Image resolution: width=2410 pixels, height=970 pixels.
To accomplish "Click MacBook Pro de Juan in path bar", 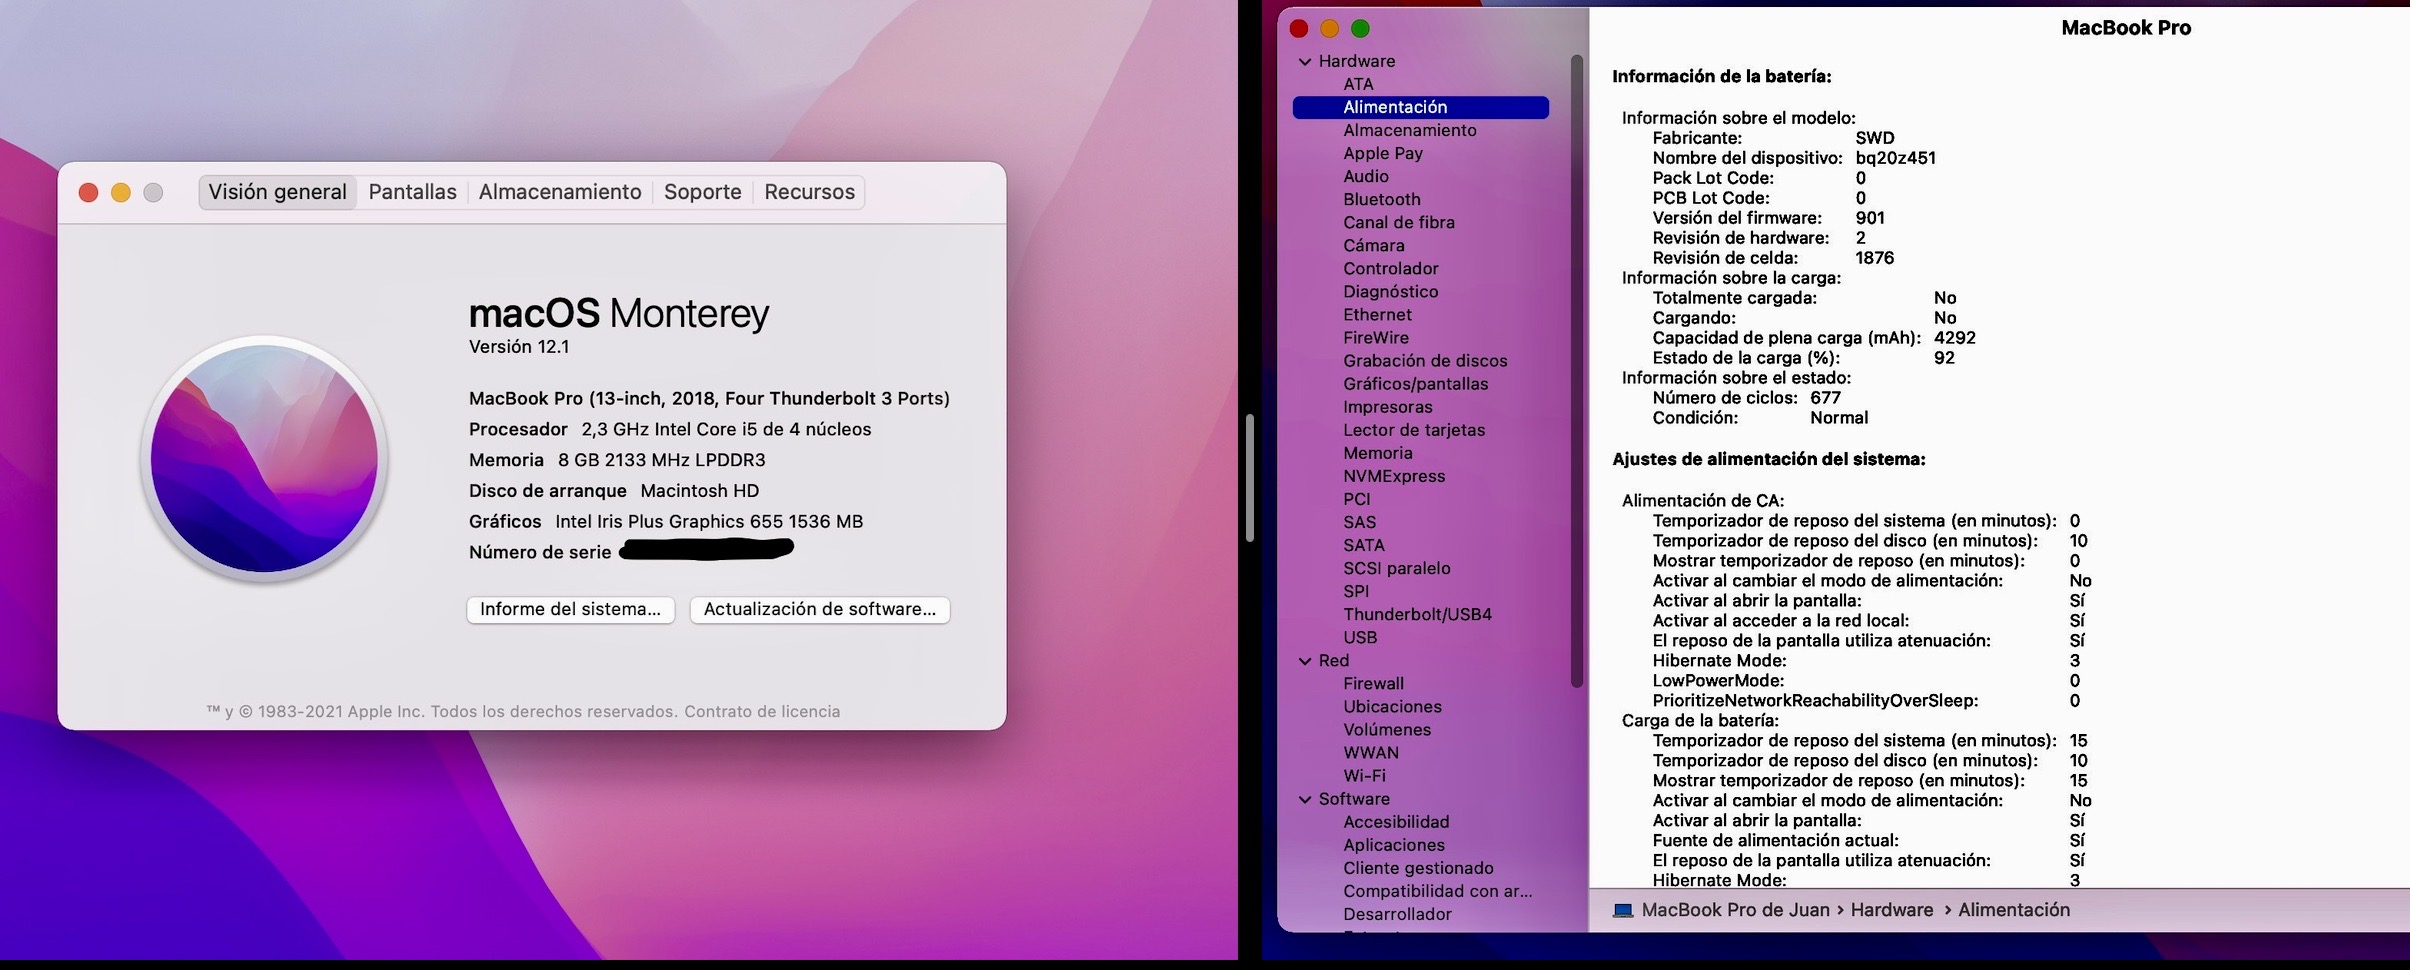I will point(1735,910).
